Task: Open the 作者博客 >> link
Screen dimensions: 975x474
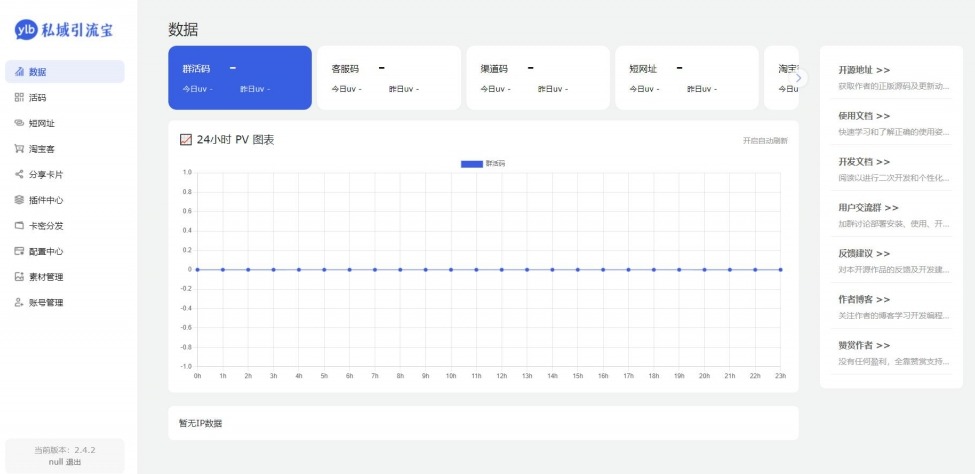Action: [864, 299]
